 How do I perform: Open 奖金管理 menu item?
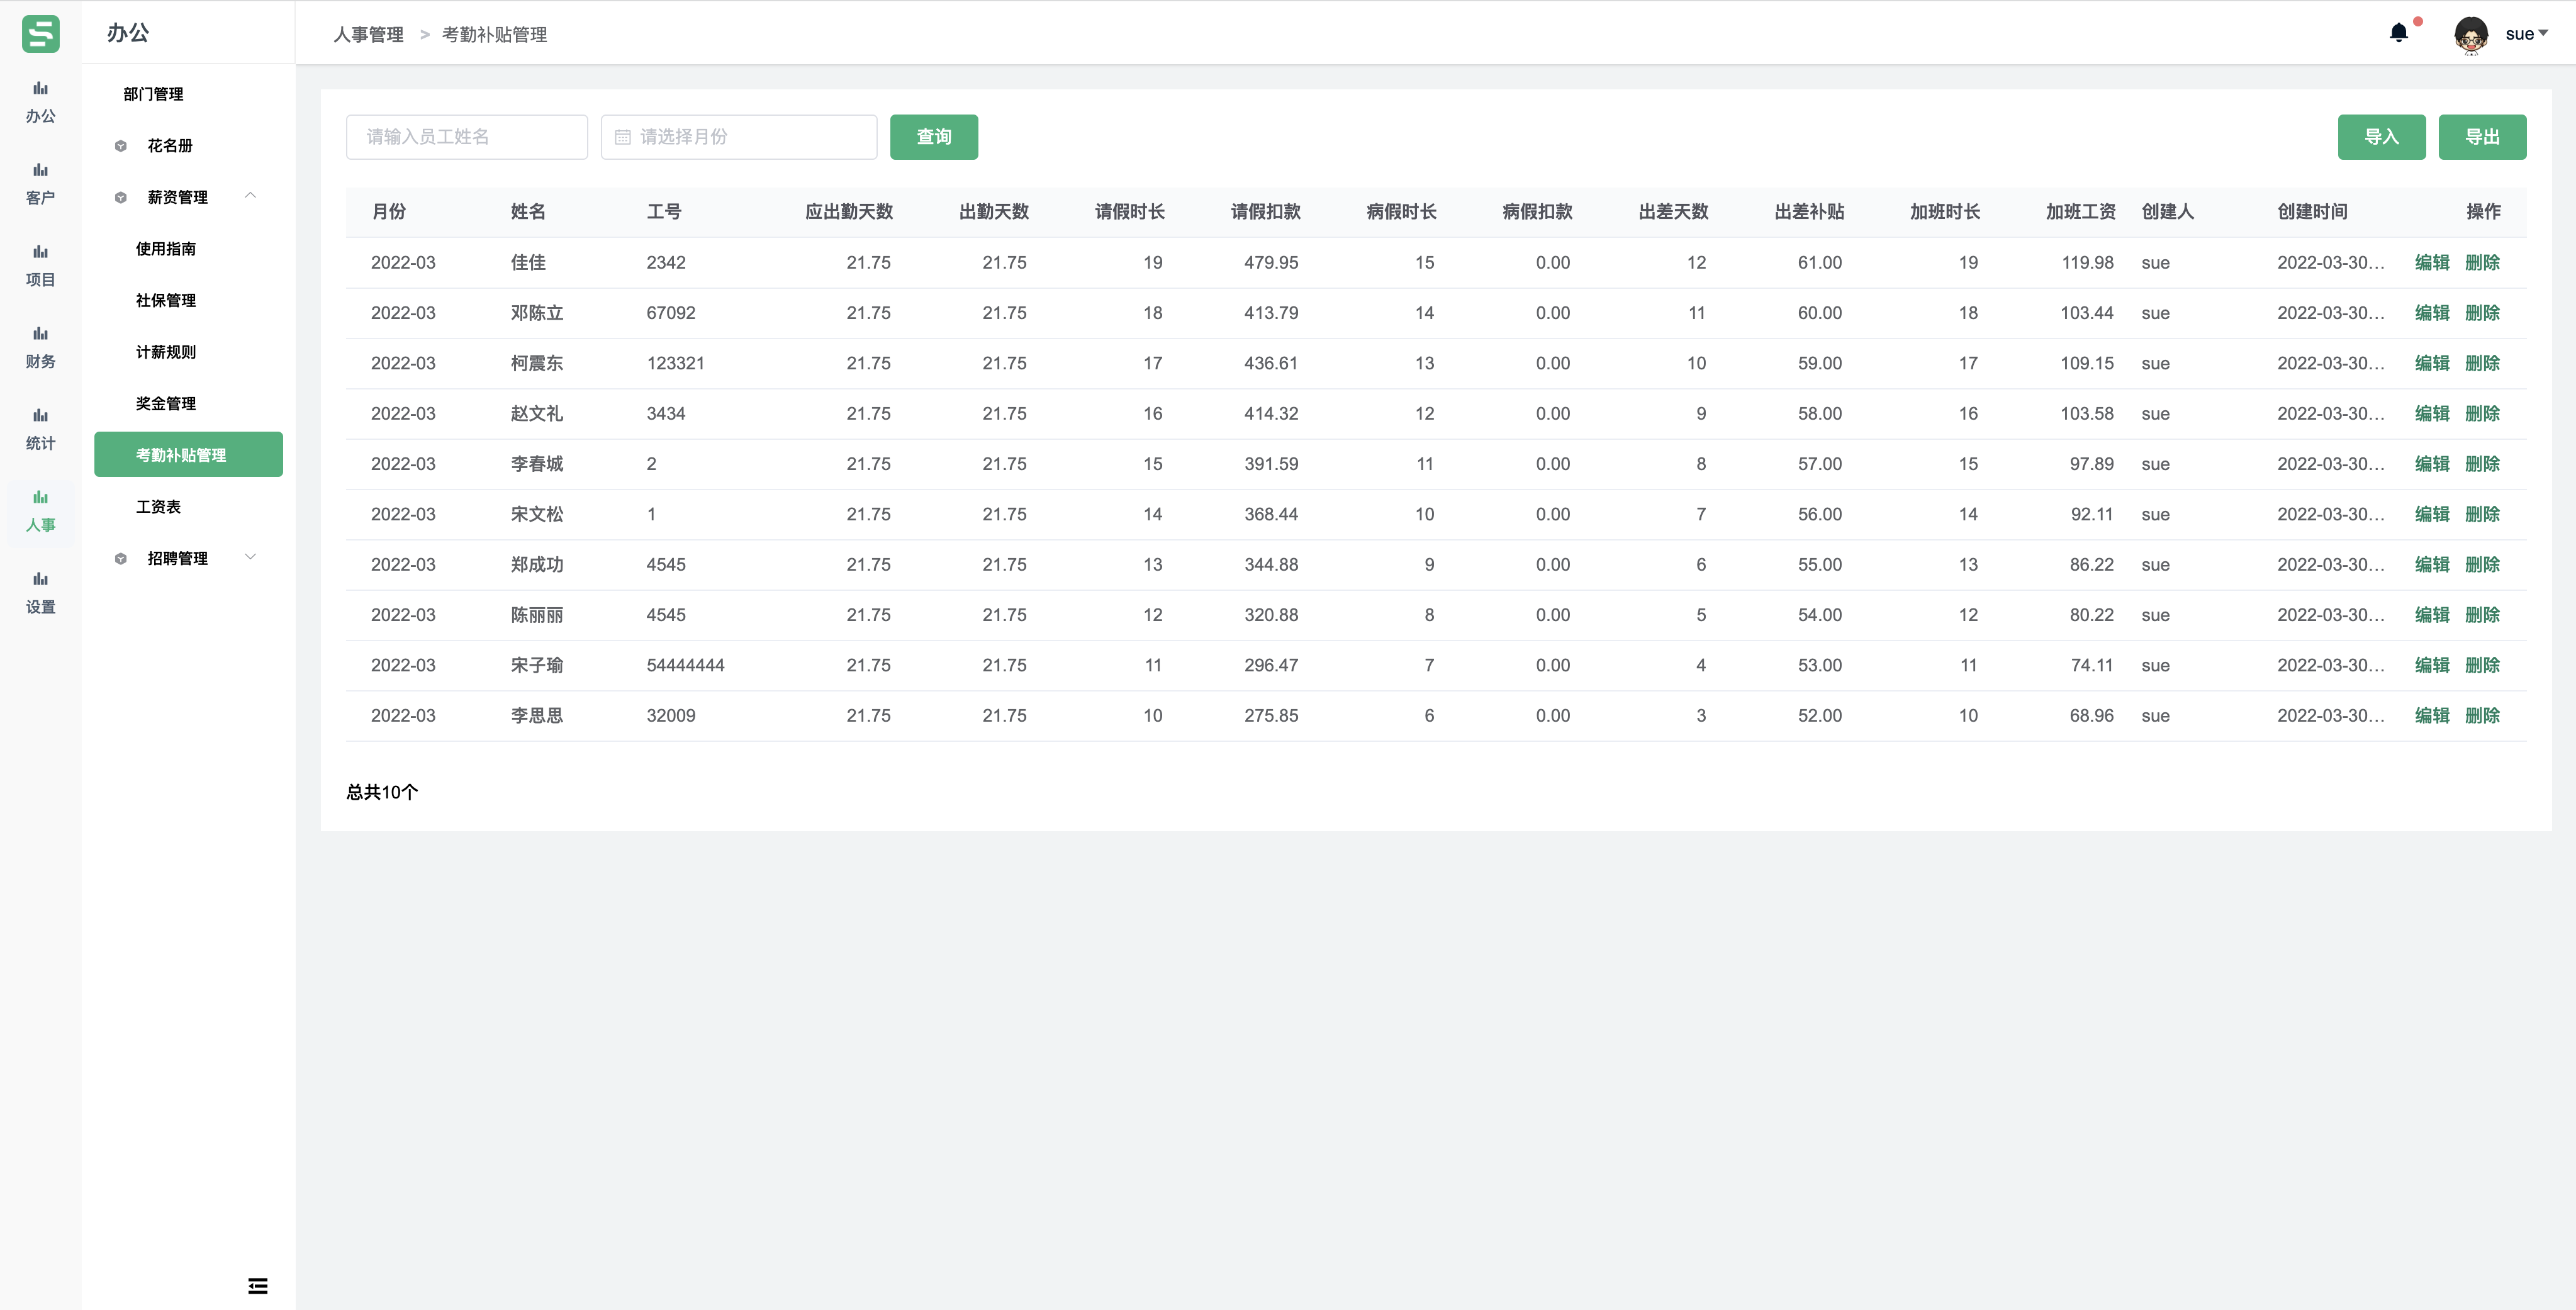click(x=166, y=404)
